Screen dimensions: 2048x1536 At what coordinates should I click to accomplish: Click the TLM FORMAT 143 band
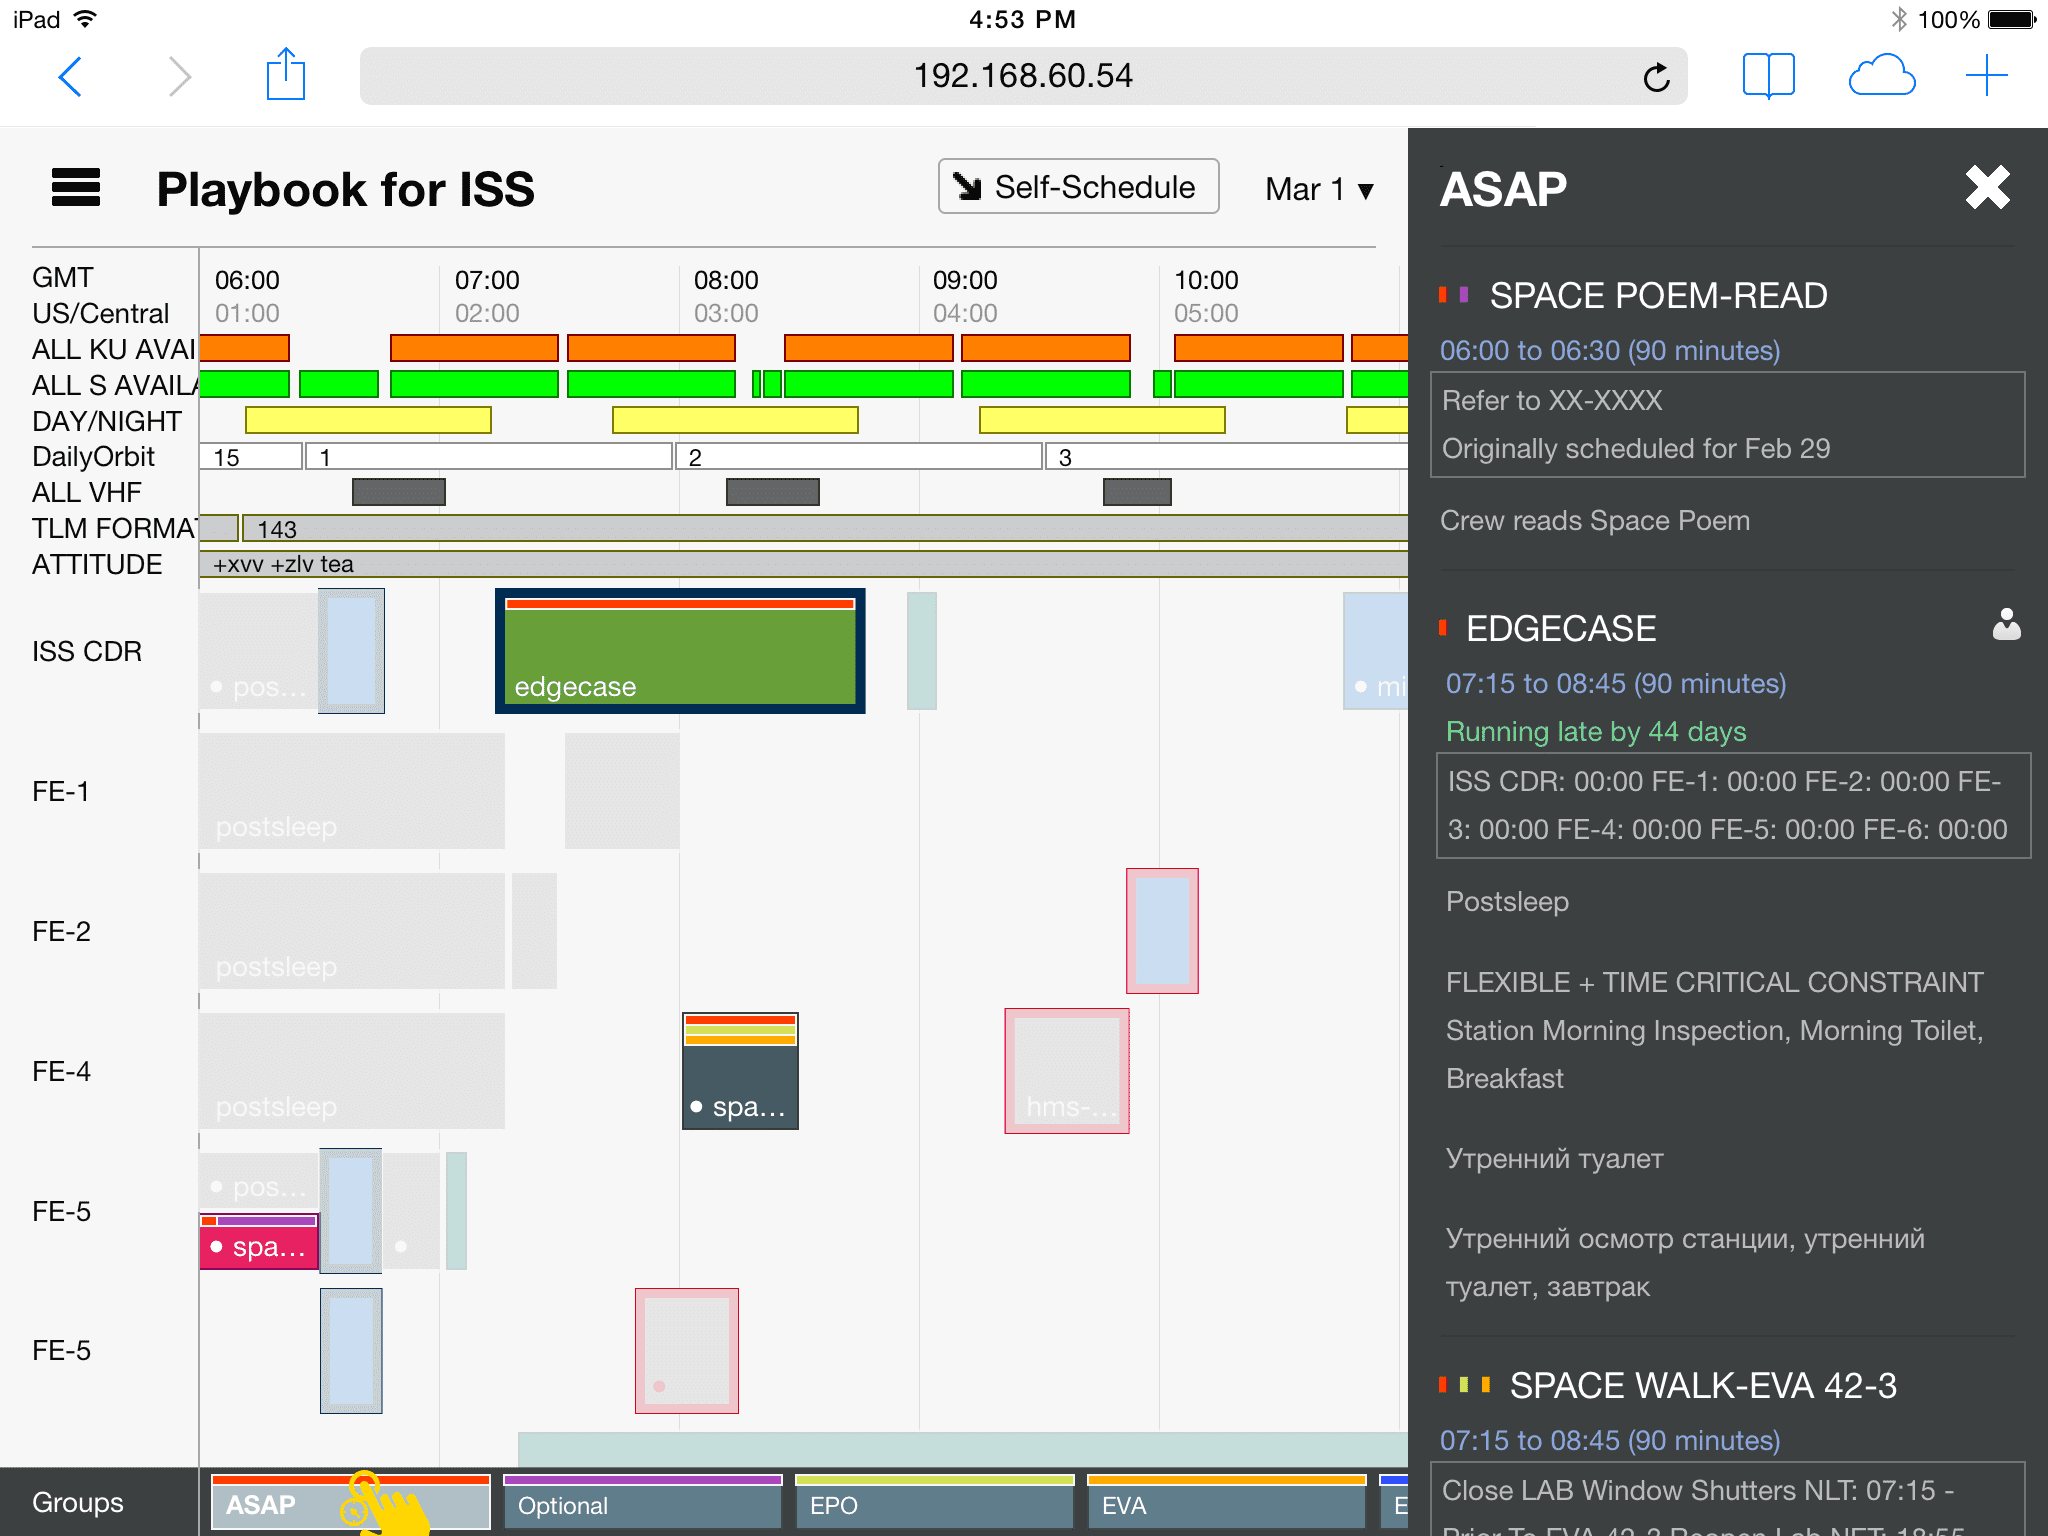[824, 528]
